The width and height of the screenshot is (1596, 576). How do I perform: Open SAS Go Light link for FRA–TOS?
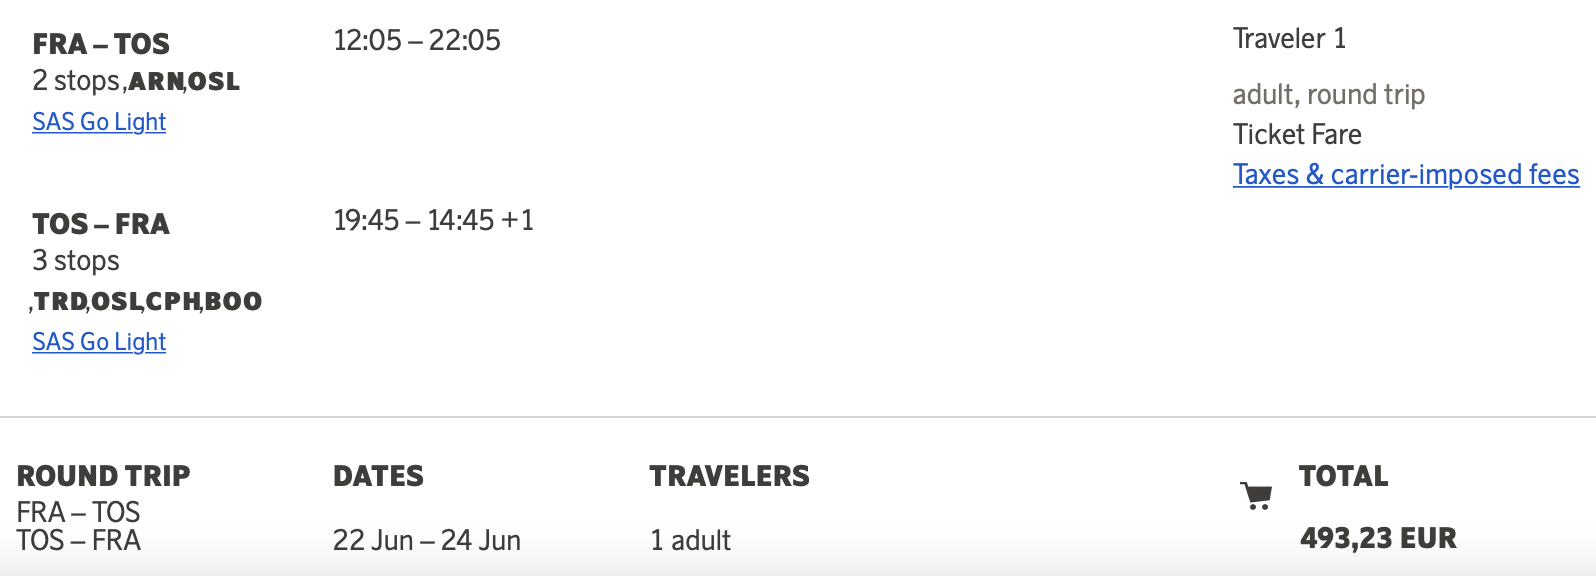coord(99,122)
